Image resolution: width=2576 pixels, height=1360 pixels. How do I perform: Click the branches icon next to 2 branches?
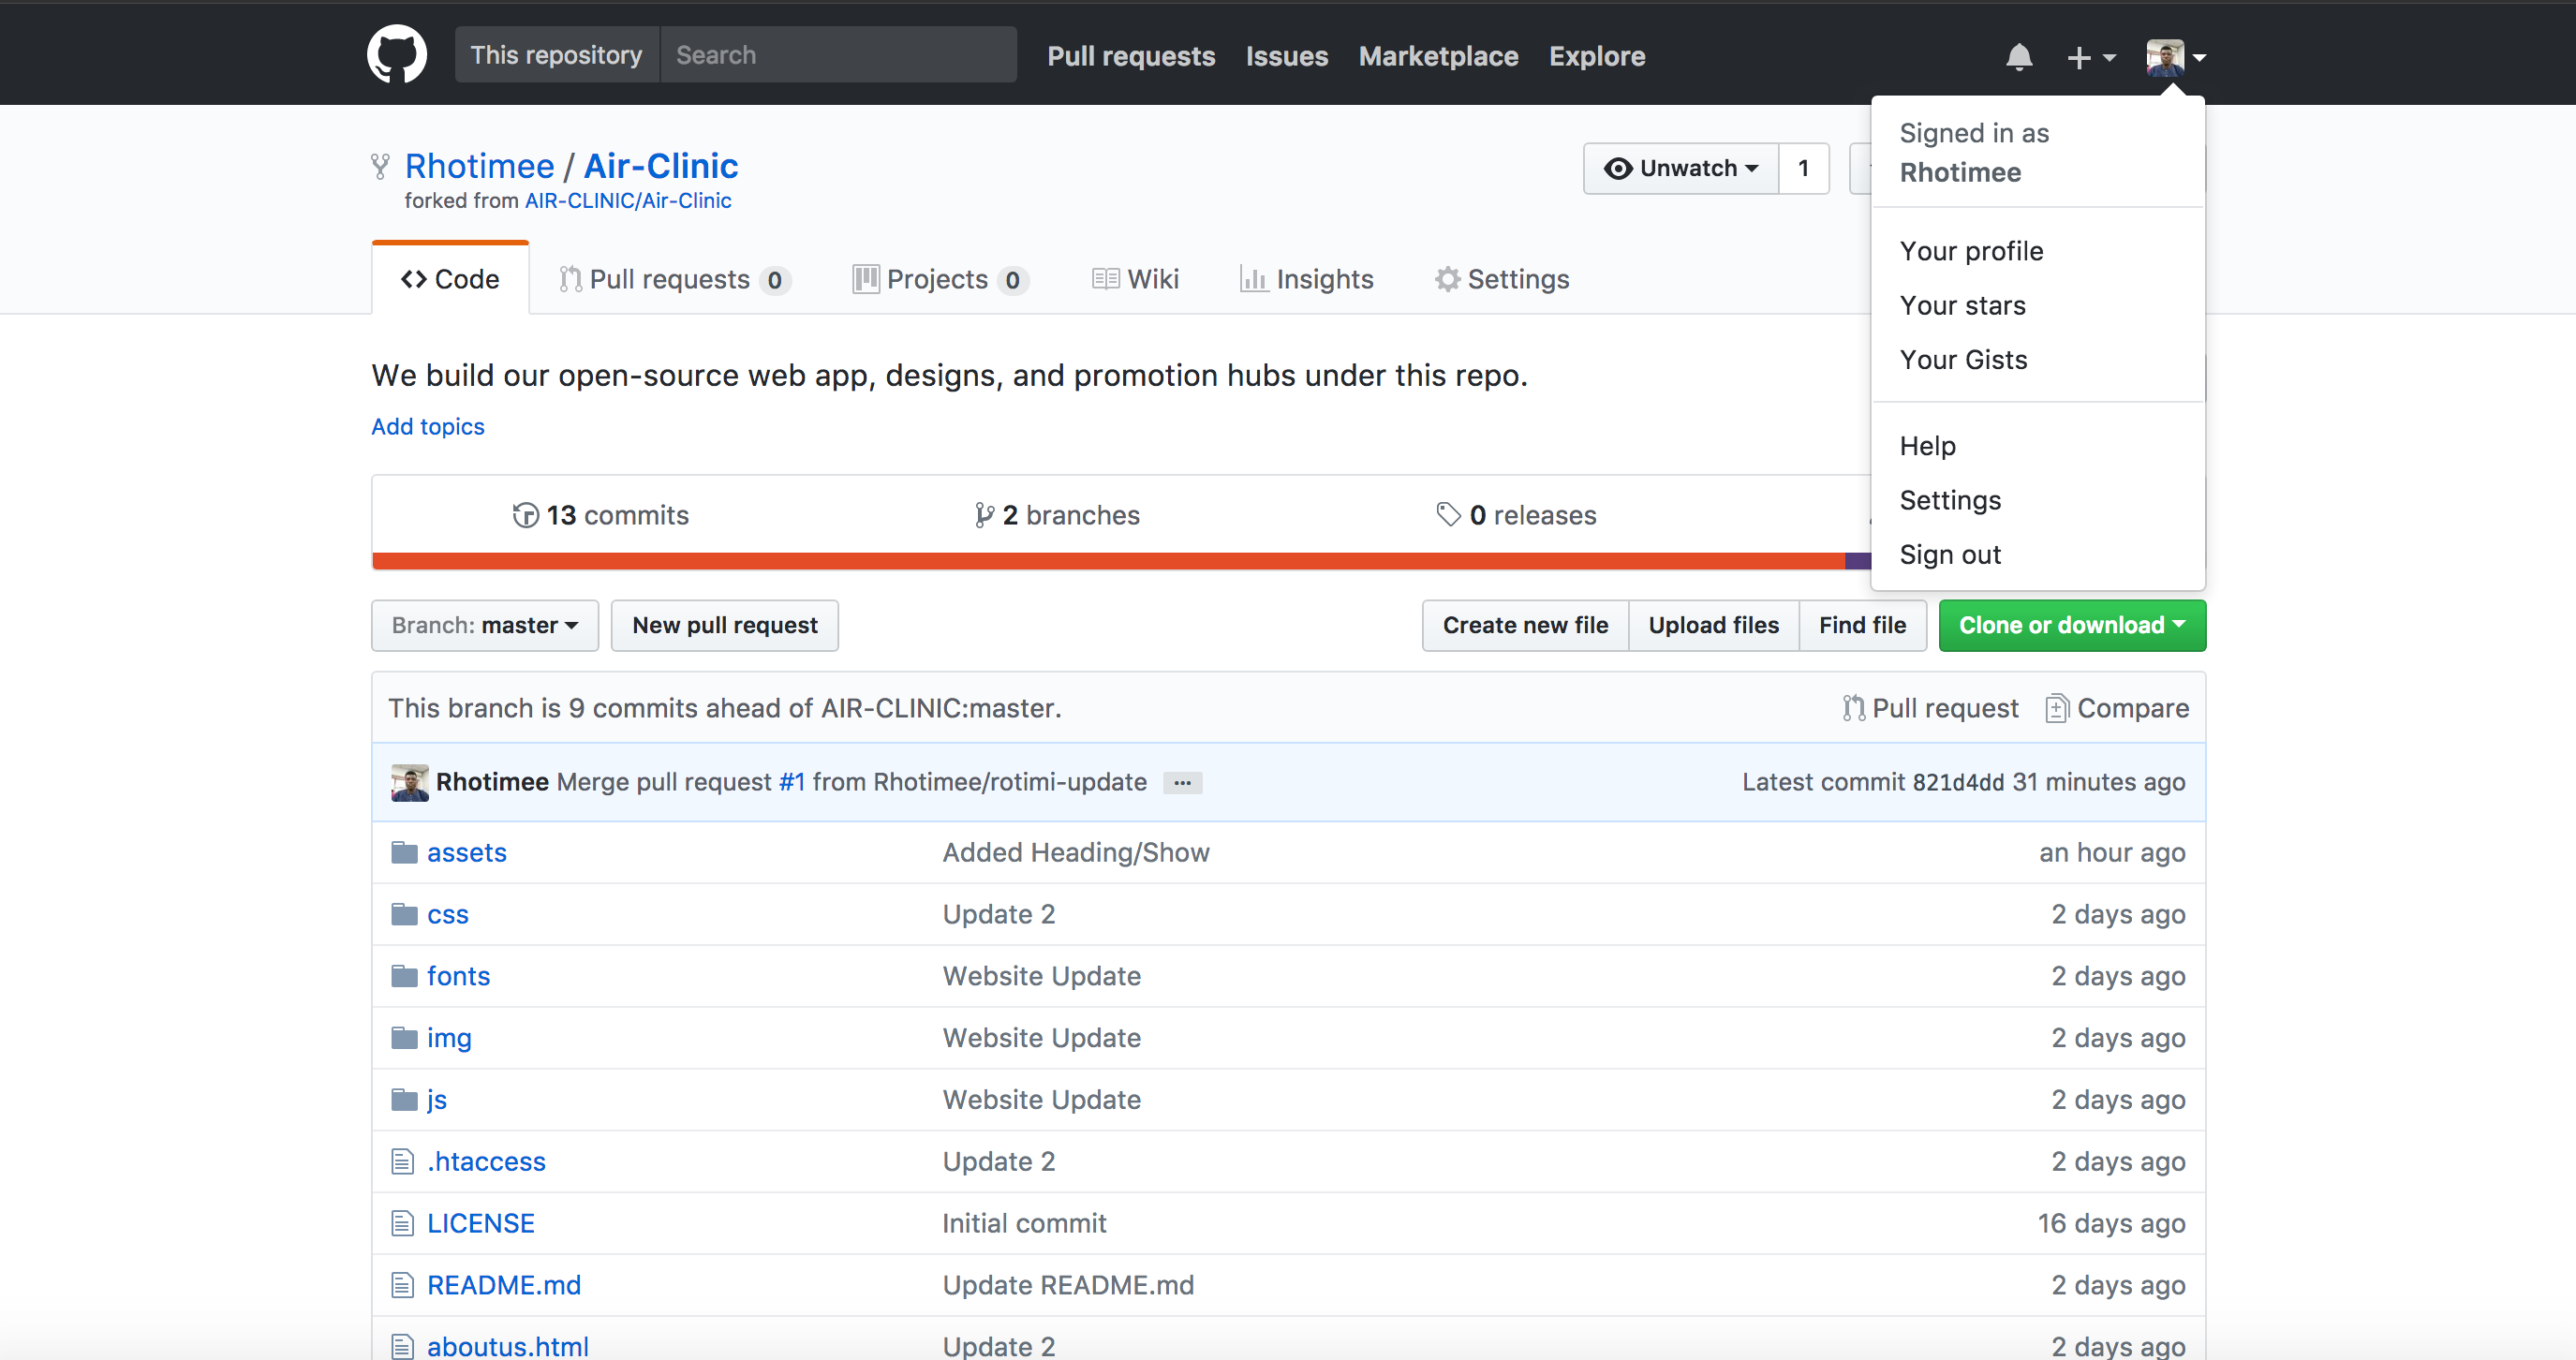tap(985, 515)
